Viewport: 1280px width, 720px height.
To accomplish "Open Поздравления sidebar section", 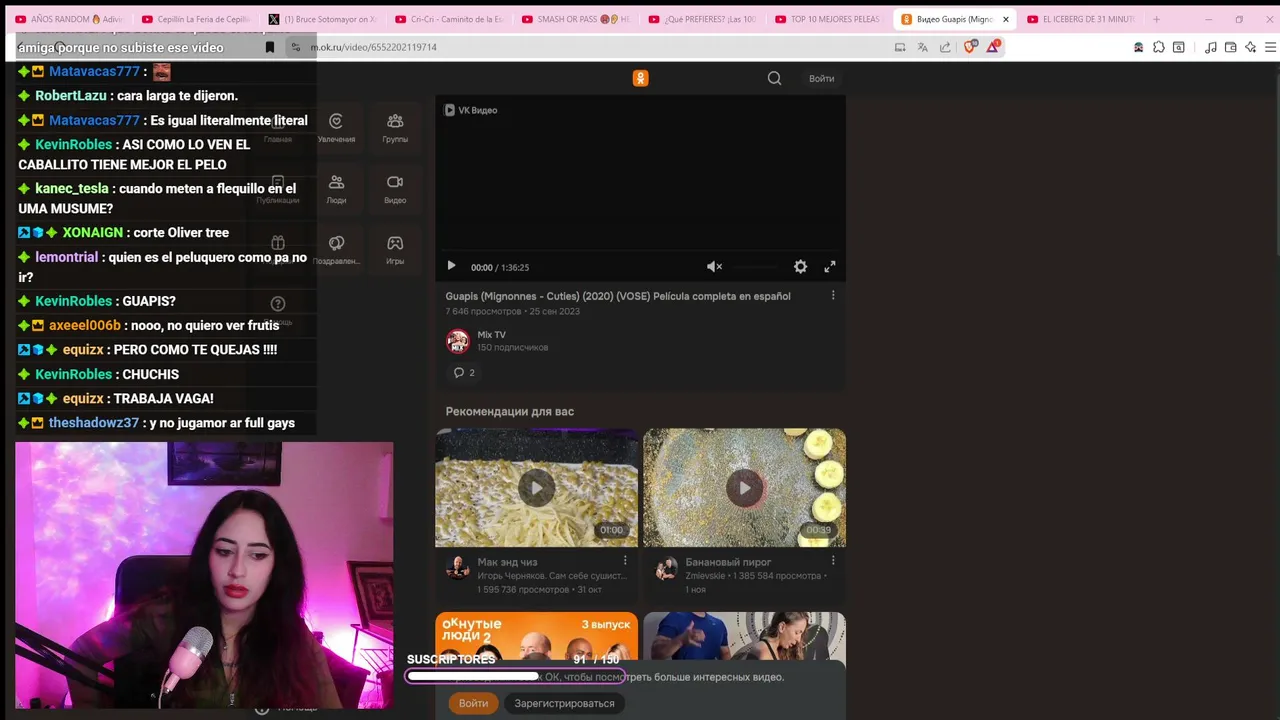I will click(x=336, y=250).
